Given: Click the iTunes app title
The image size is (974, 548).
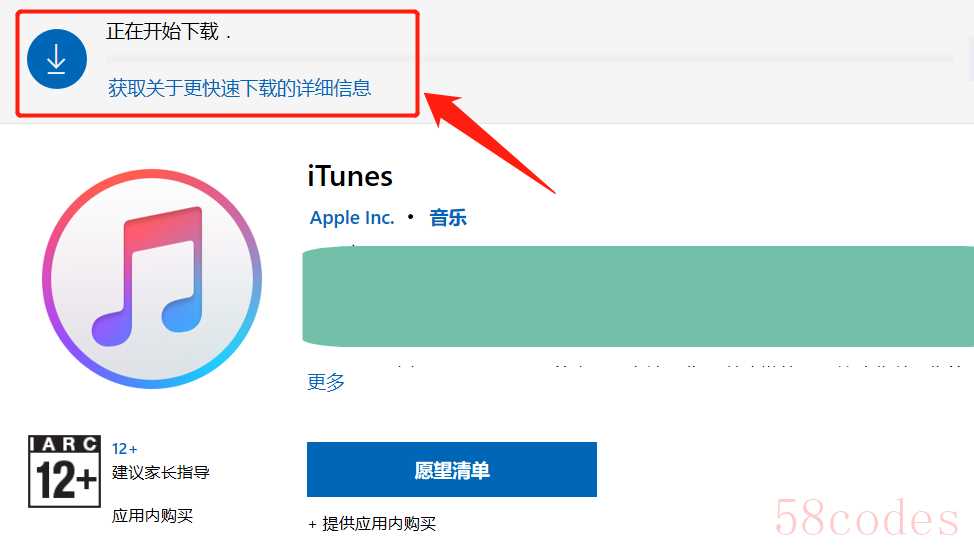Looking at the screenshot, I should coord(350,176).
